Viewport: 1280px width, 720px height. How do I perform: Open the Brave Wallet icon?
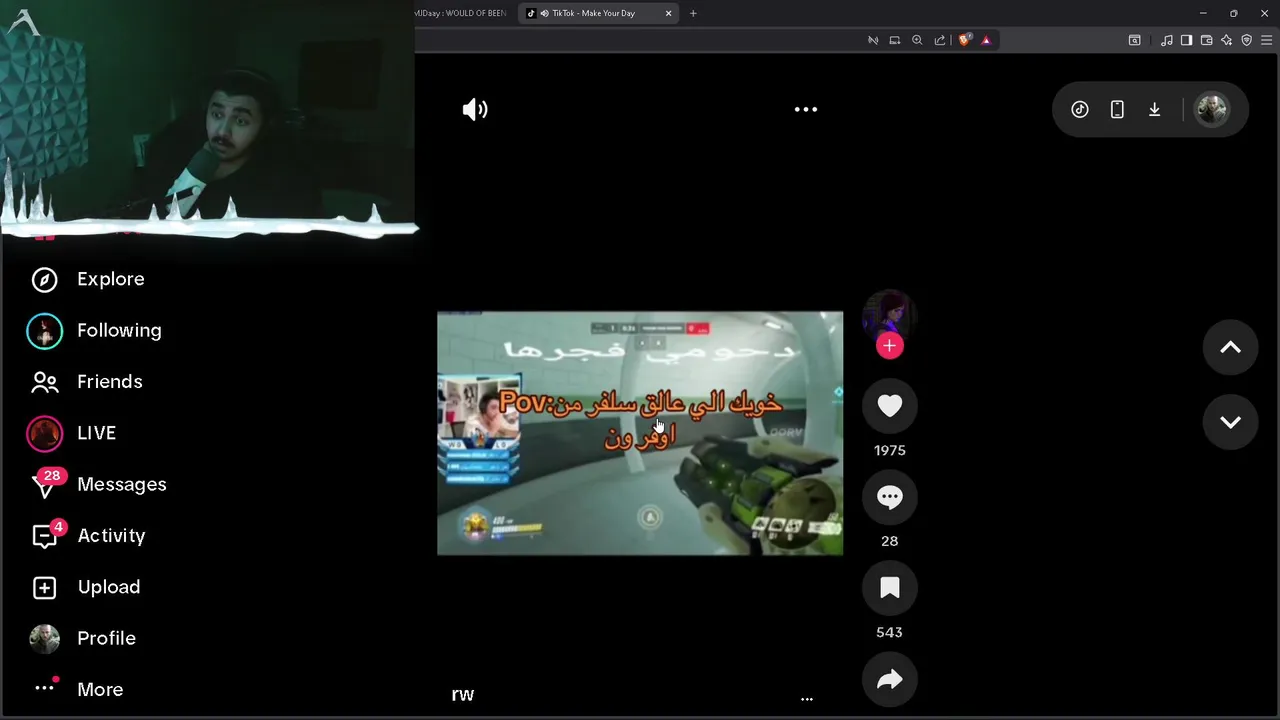(1206, 40)
